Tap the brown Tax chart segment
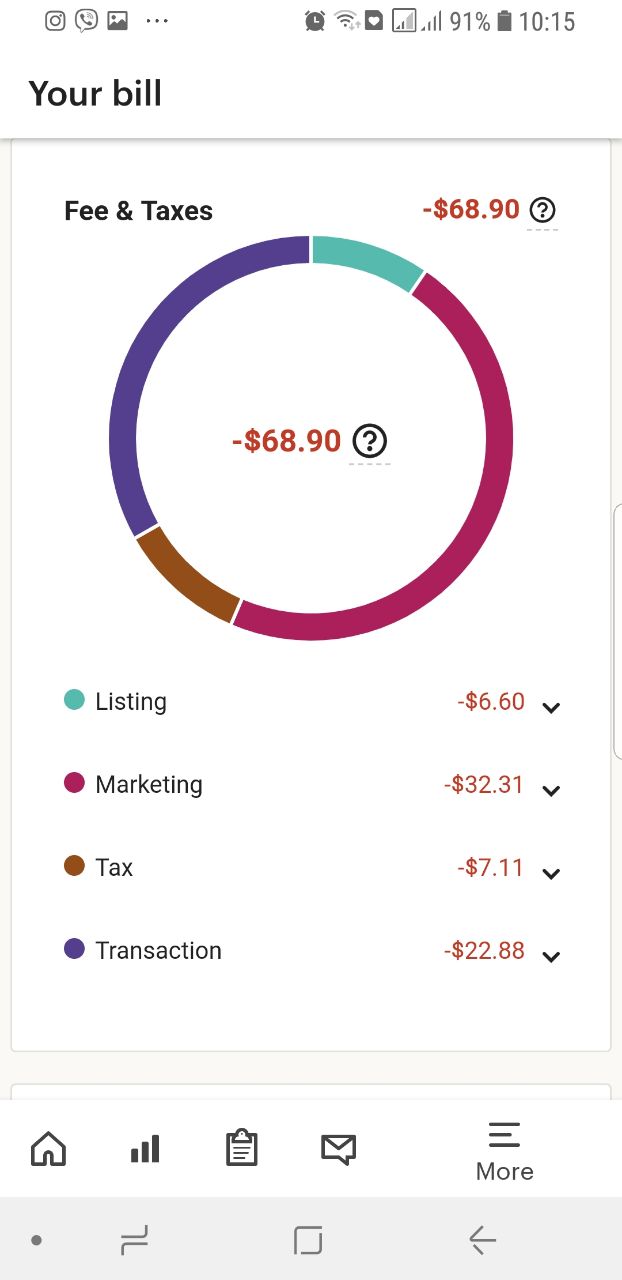The image size is (622, 1280). (185, 578)
